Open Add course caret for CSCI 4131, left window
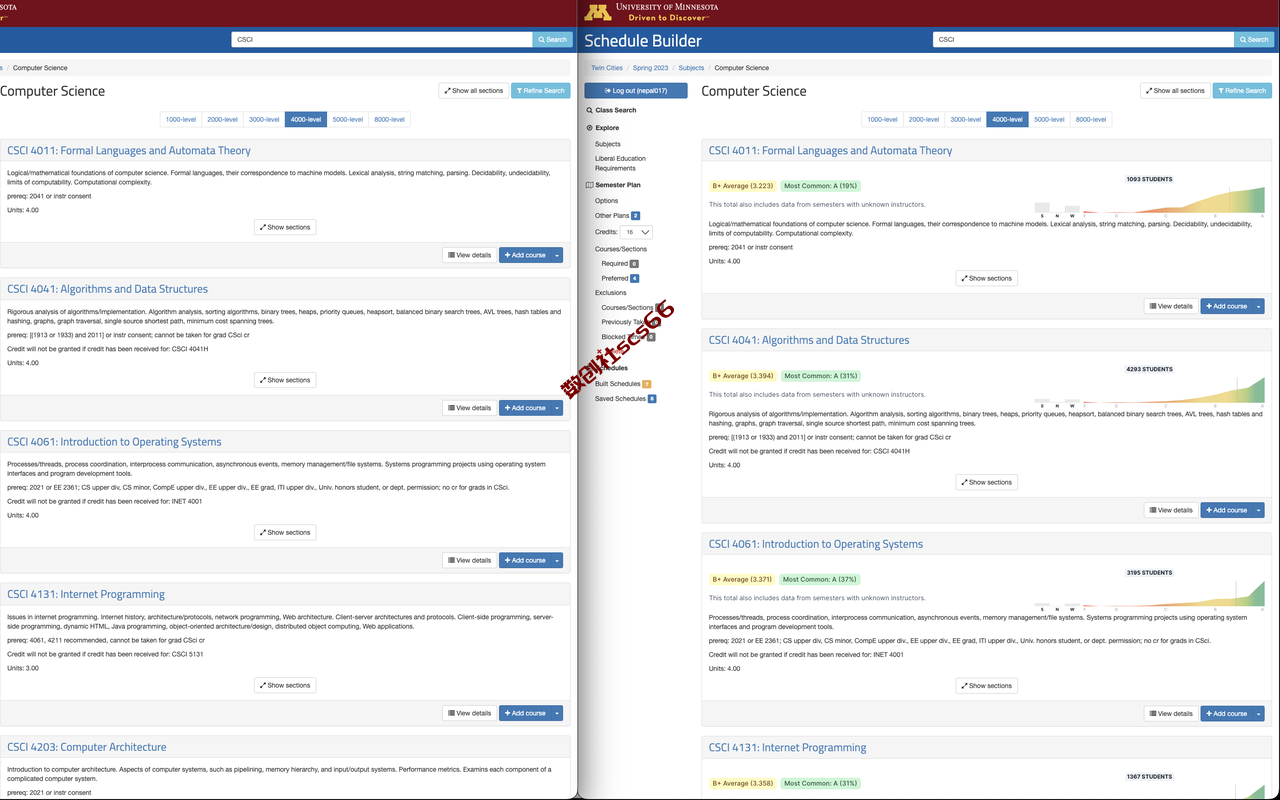1280x800 pixels. pos(557,713)
